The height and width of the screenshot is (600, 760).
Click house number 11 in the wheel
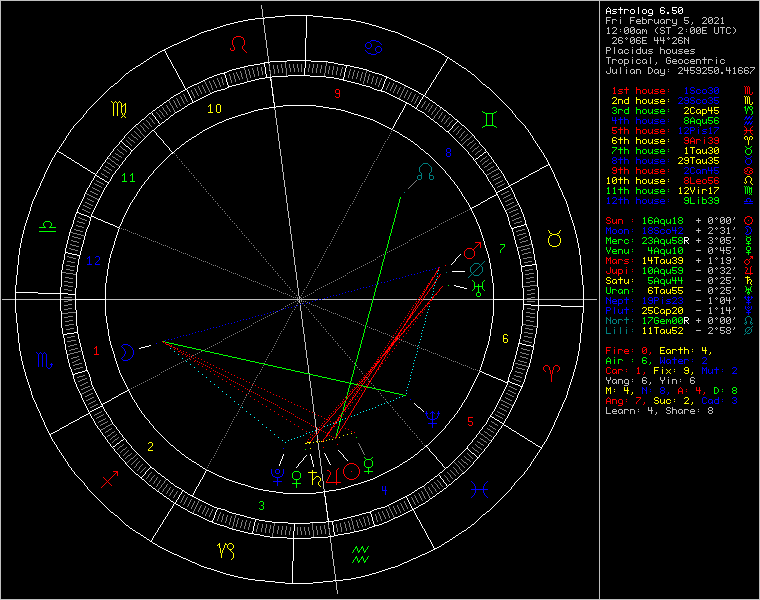[128, 178]
